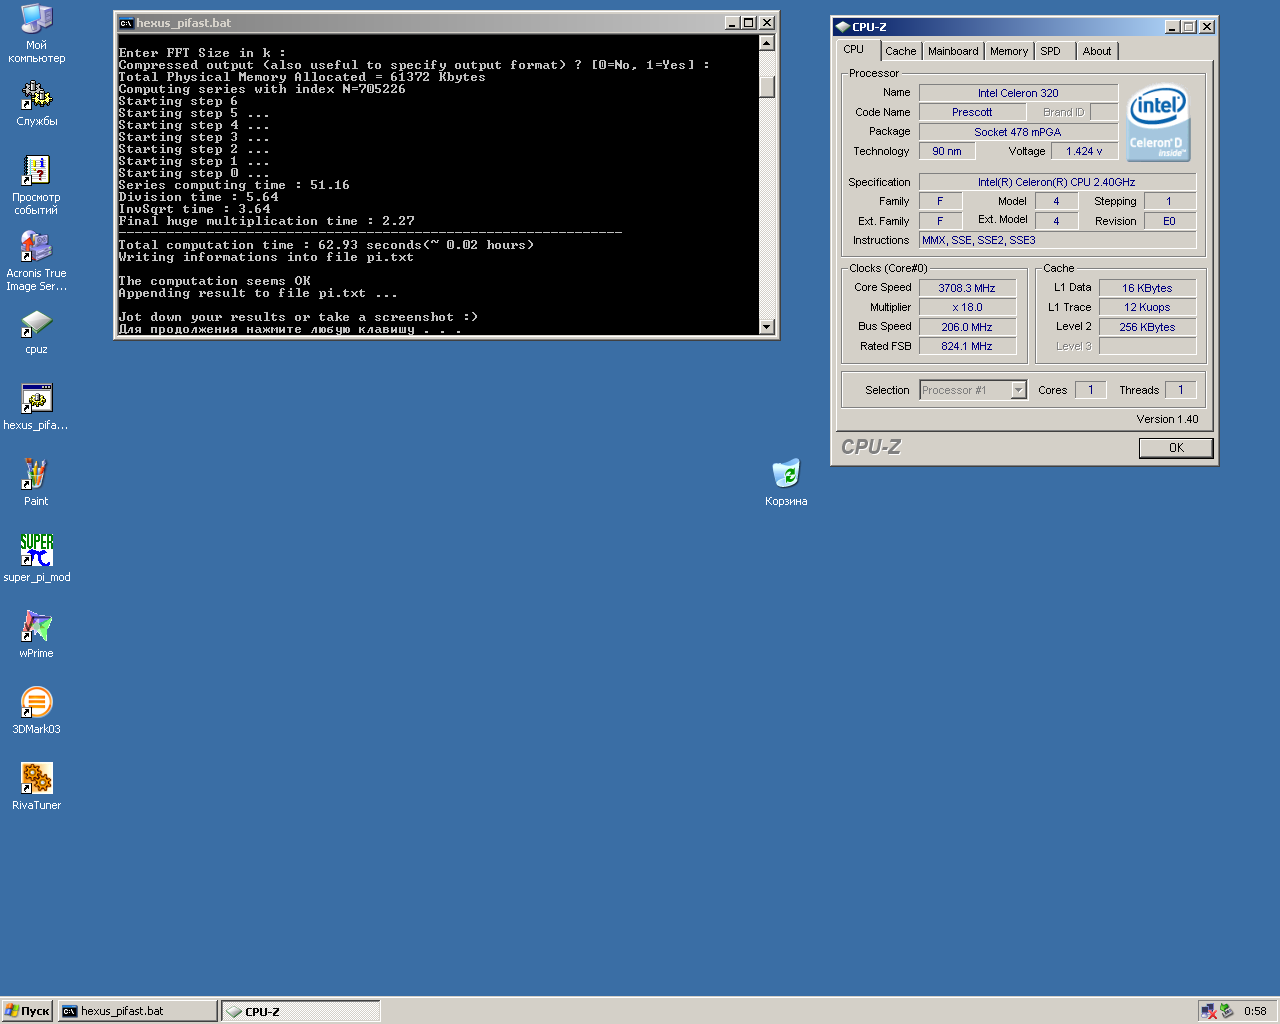Click the Prescott code name value
This screenshot has height=1024, width=1280.
coord(972,112)
